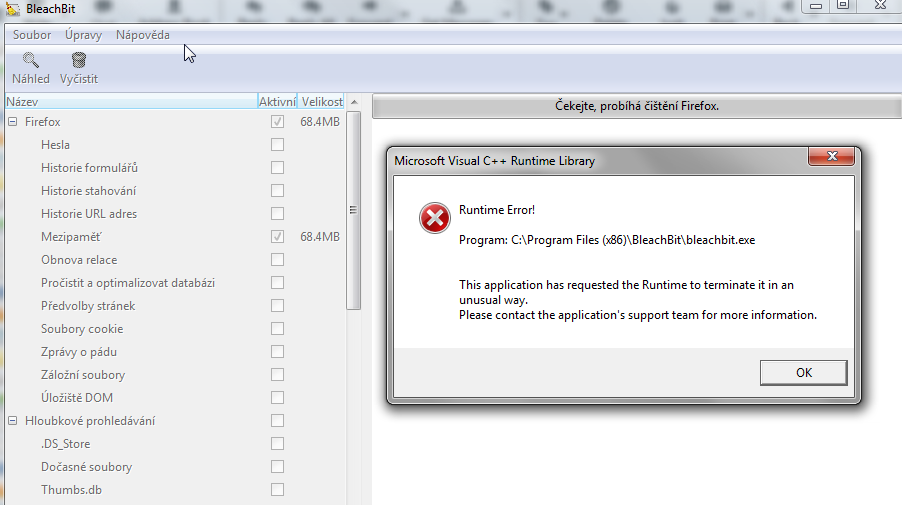The width and height of the screenshot is (902, 505).
Task: Collapse the Firefox tree group
Action: click(13, 122)
